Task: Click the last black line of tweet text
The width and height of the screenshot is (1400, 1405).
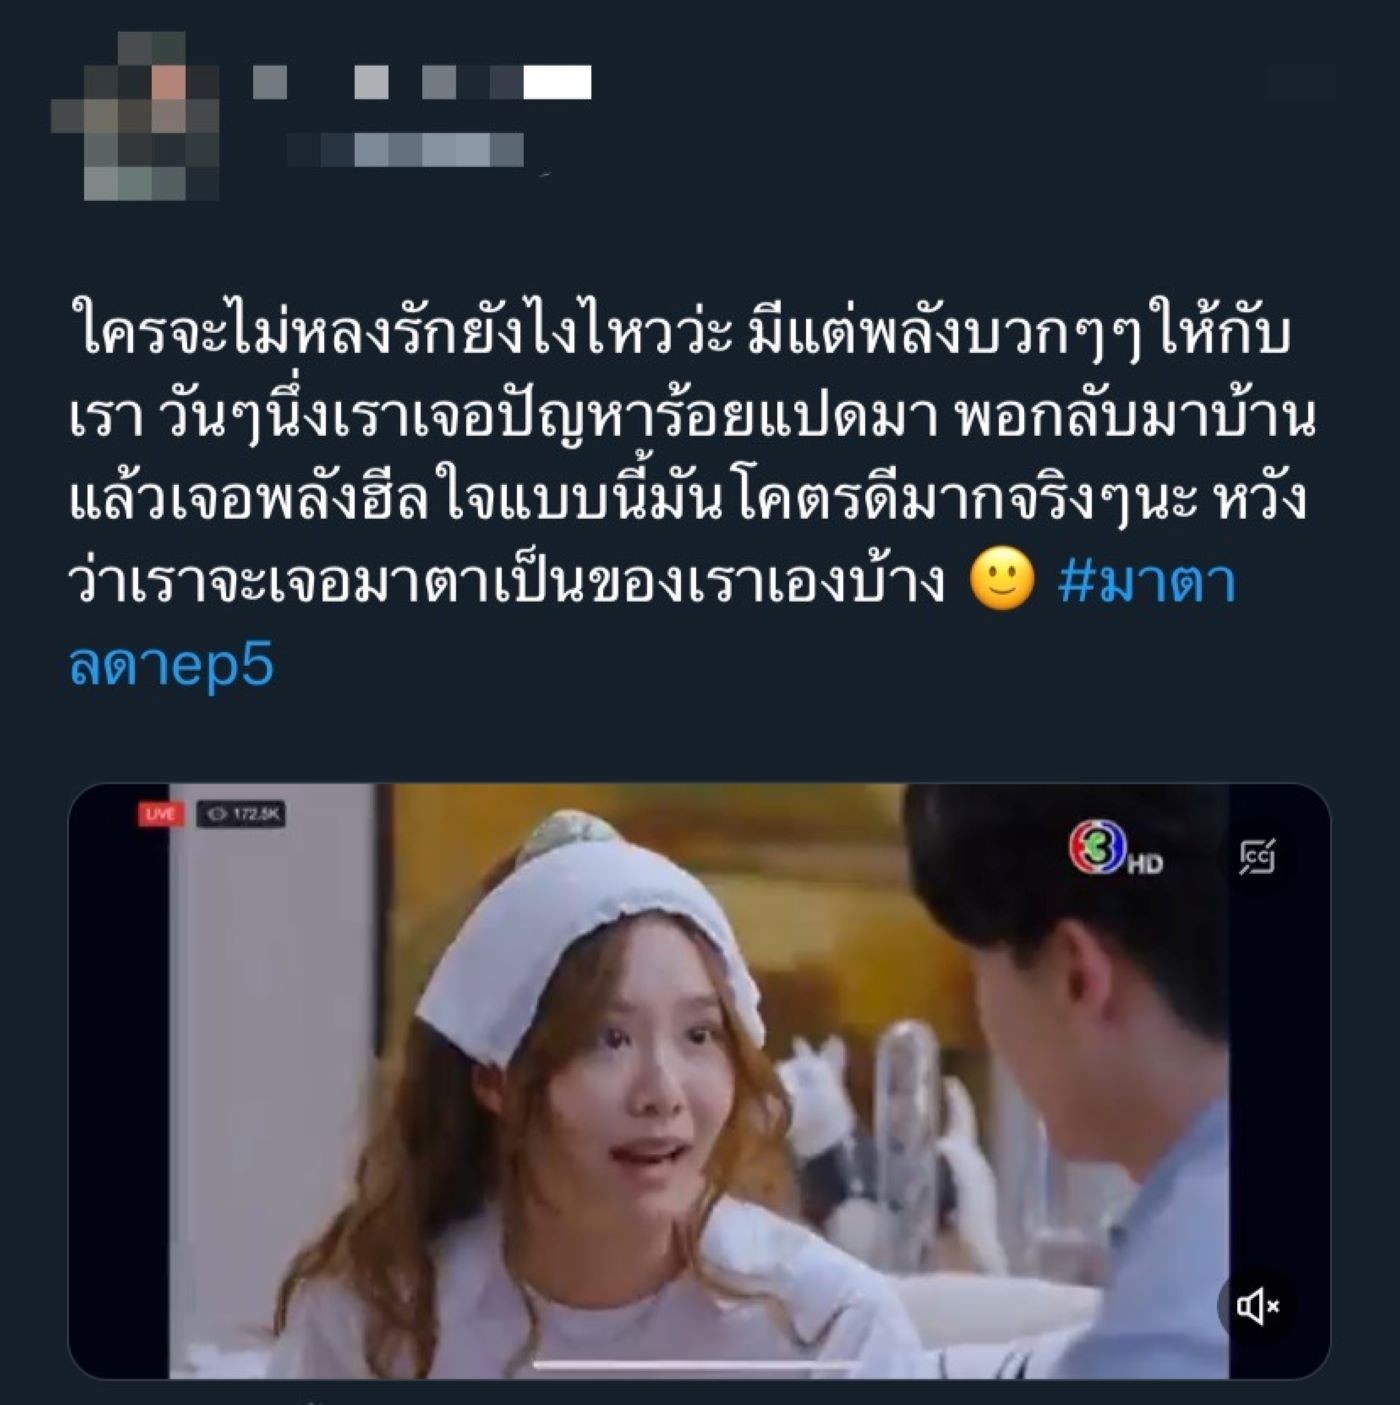Action: pos(507,581)
